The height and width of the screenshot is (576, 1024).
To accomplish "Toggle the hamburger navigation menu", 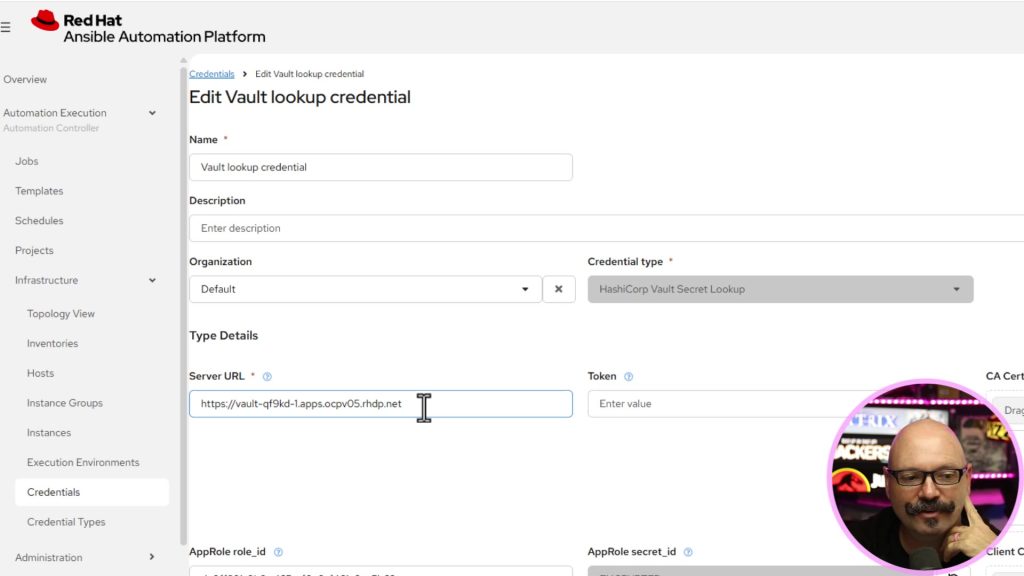I will [x=5, y=27].
